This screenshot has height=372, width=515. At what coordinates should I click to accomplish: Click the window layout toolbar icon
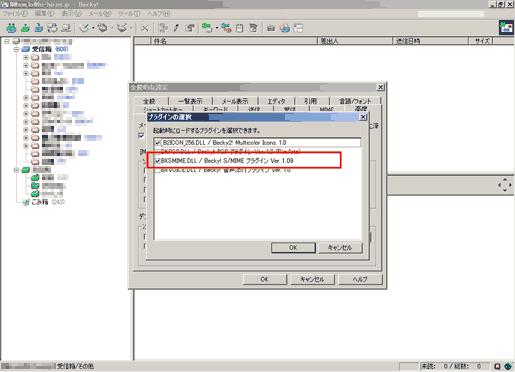[x=298, y=28]
